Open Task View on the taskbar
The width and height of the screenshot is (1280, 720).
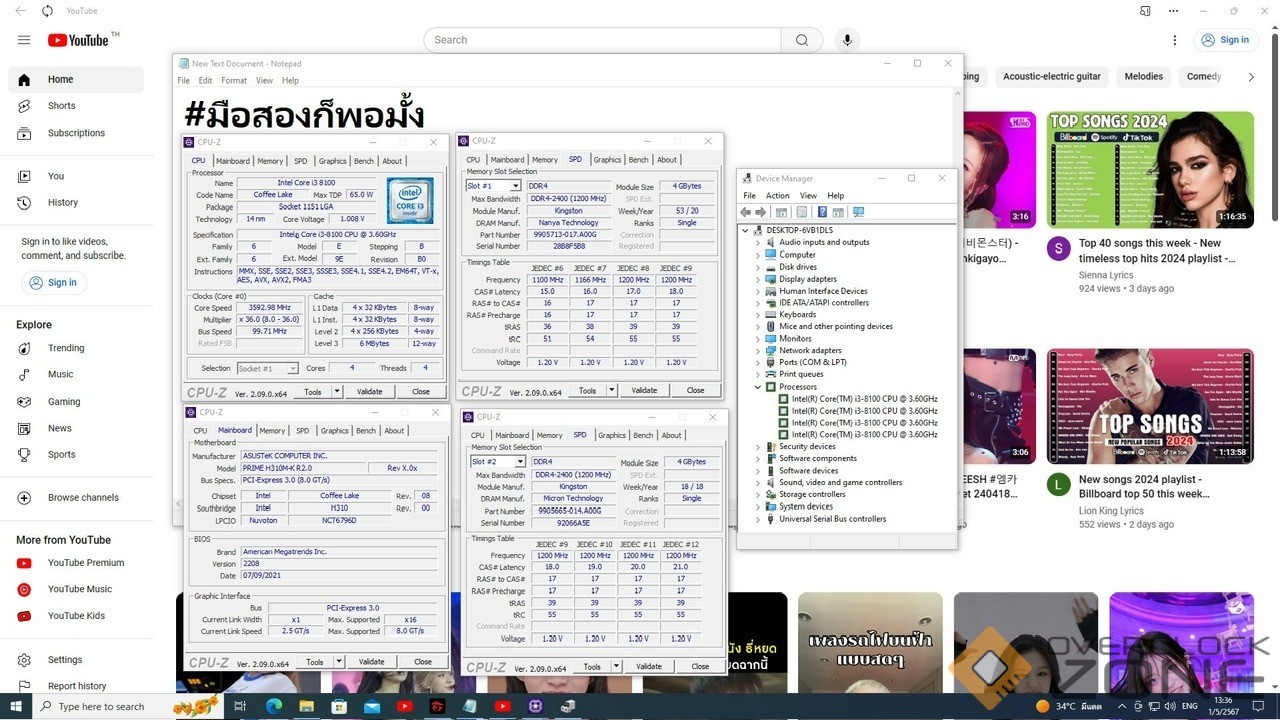click(241, 706)
